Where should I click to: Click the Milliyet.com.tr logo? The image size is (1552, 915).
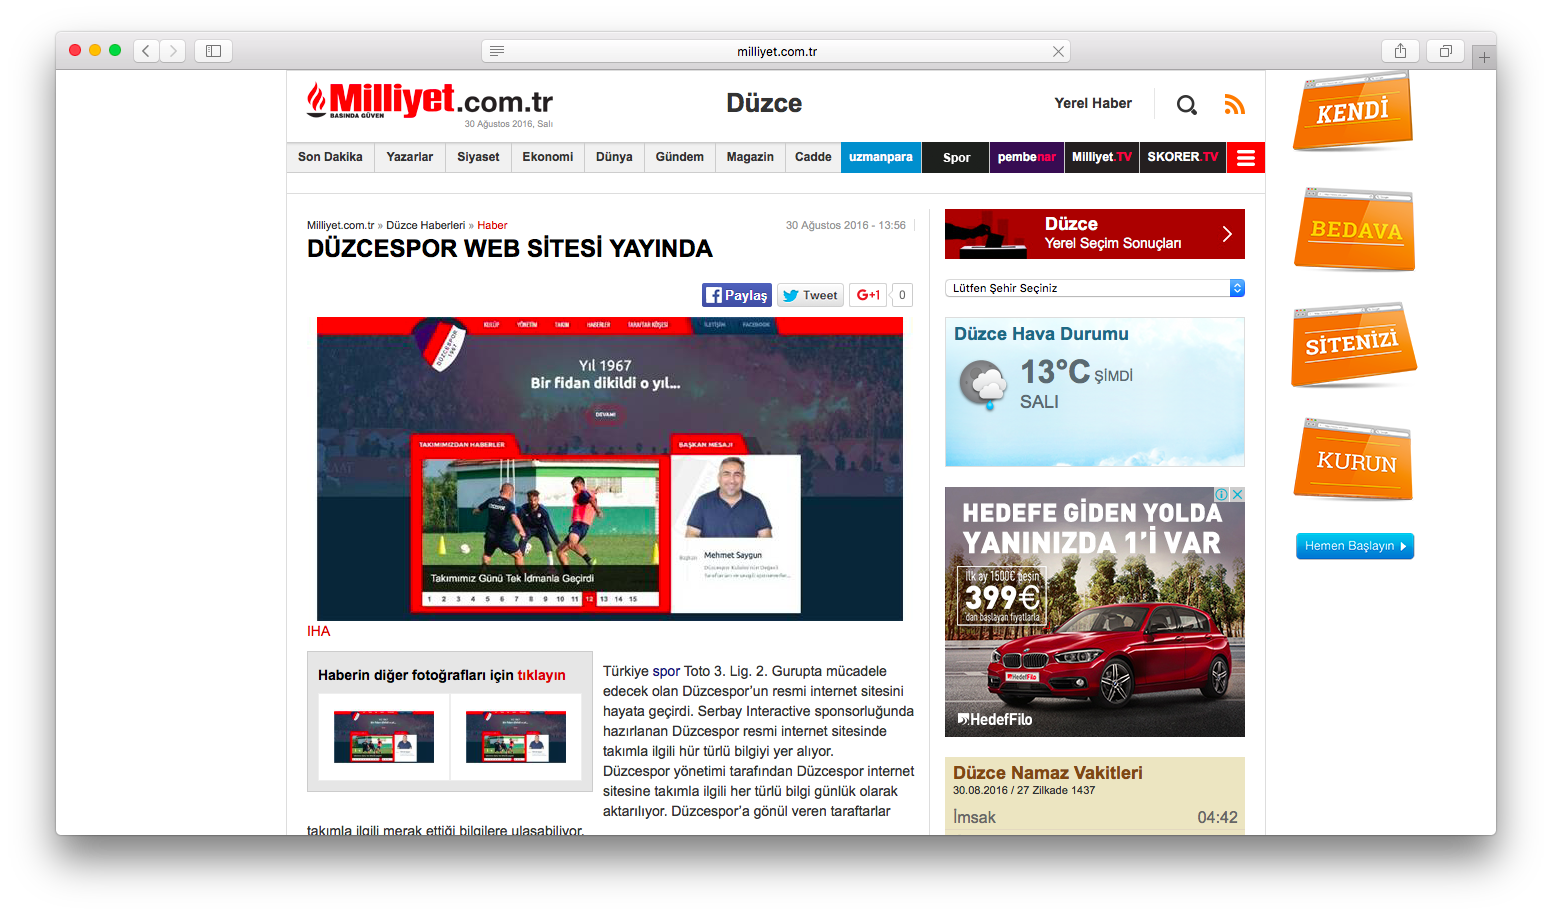pyautogui.click(x=430, y=101)
